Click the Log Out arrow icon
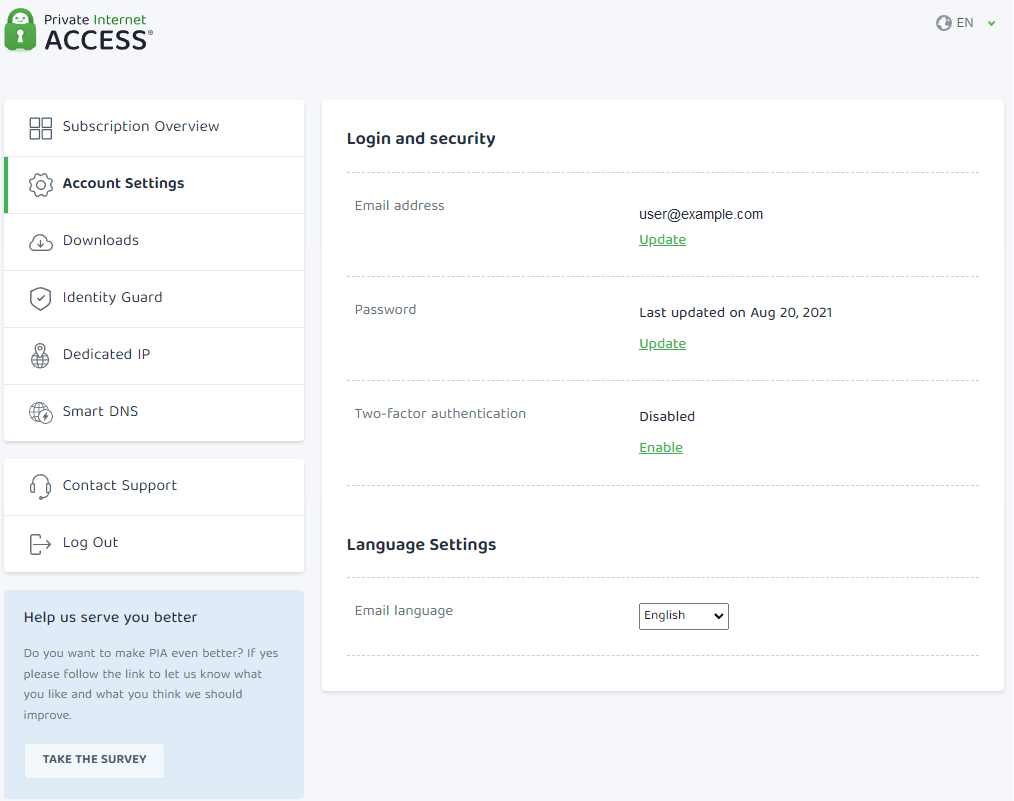The image size is (1014, 801). [40, 544]
